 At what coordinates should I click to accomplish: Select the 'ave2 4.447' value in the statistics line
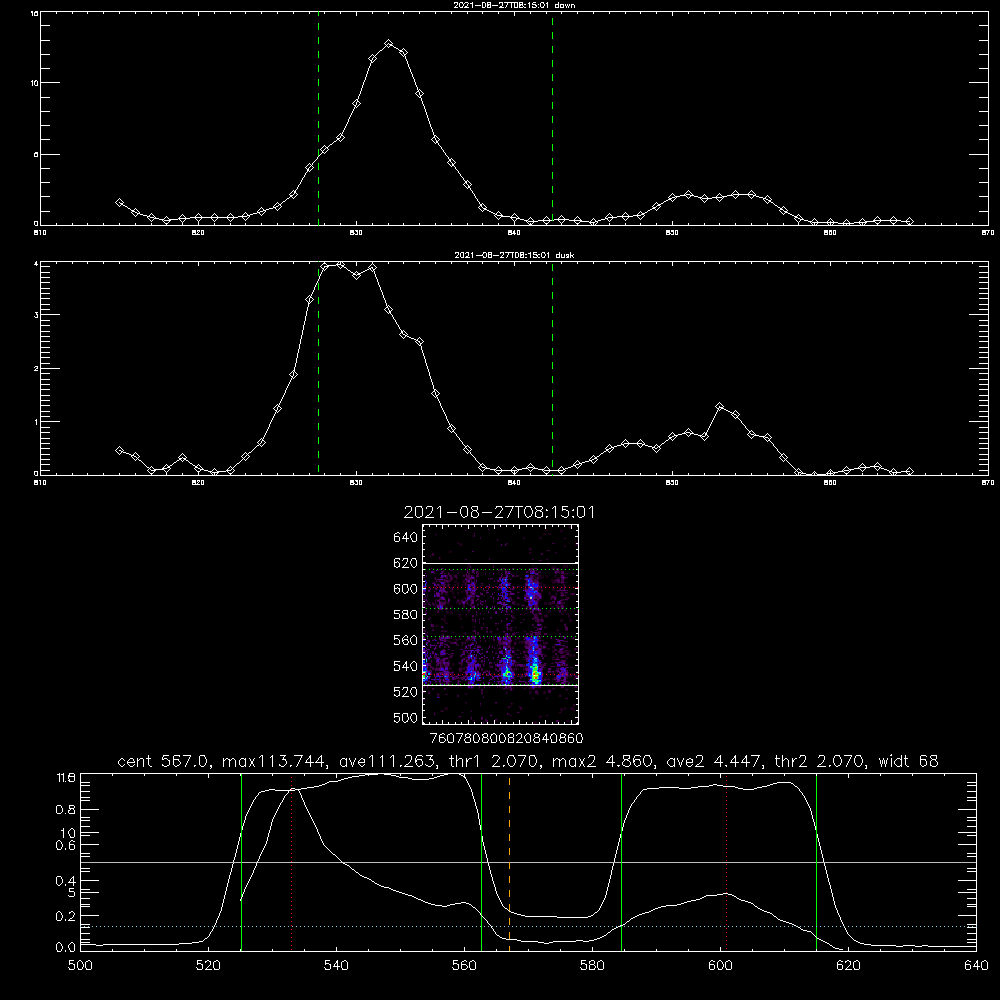[x=713, y=761]
